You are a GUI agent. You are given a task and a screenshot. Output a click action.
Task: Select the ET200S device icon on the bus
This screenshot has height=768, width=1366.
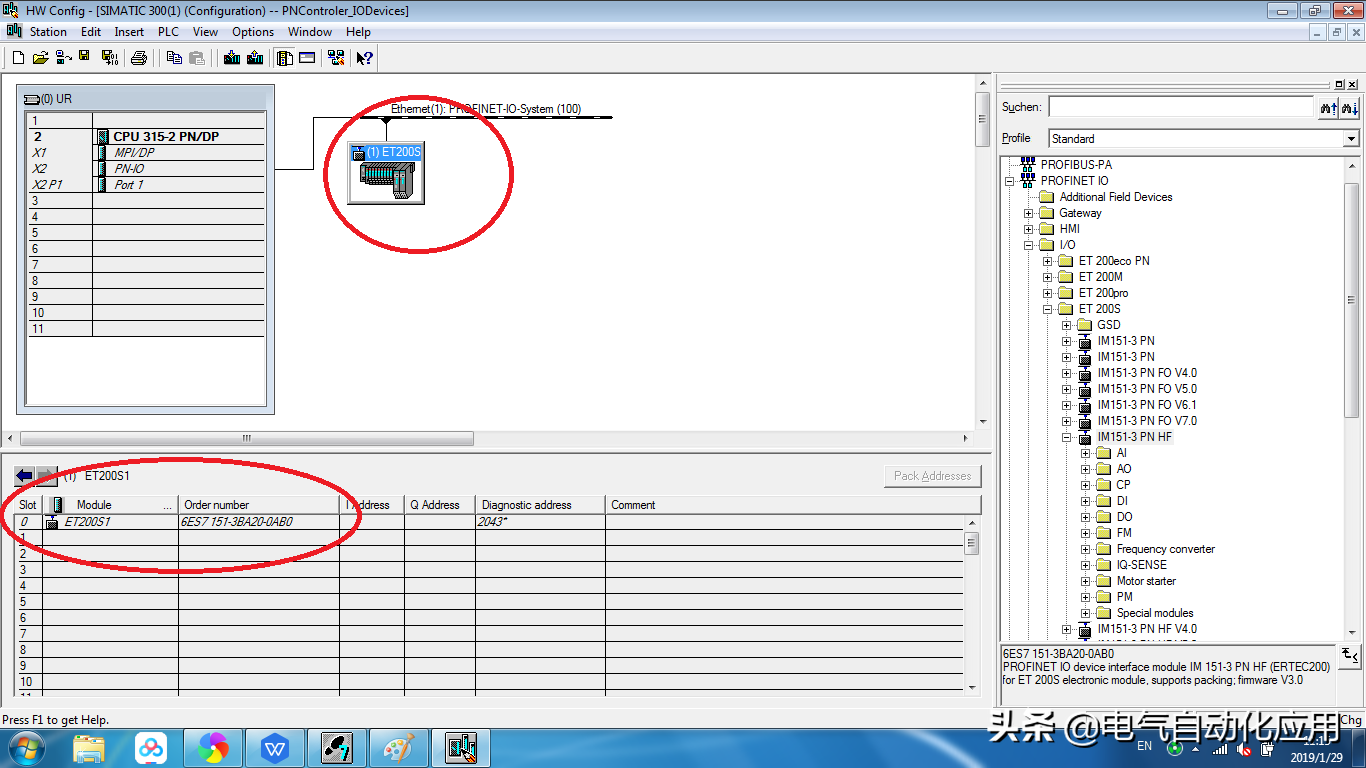386,173
